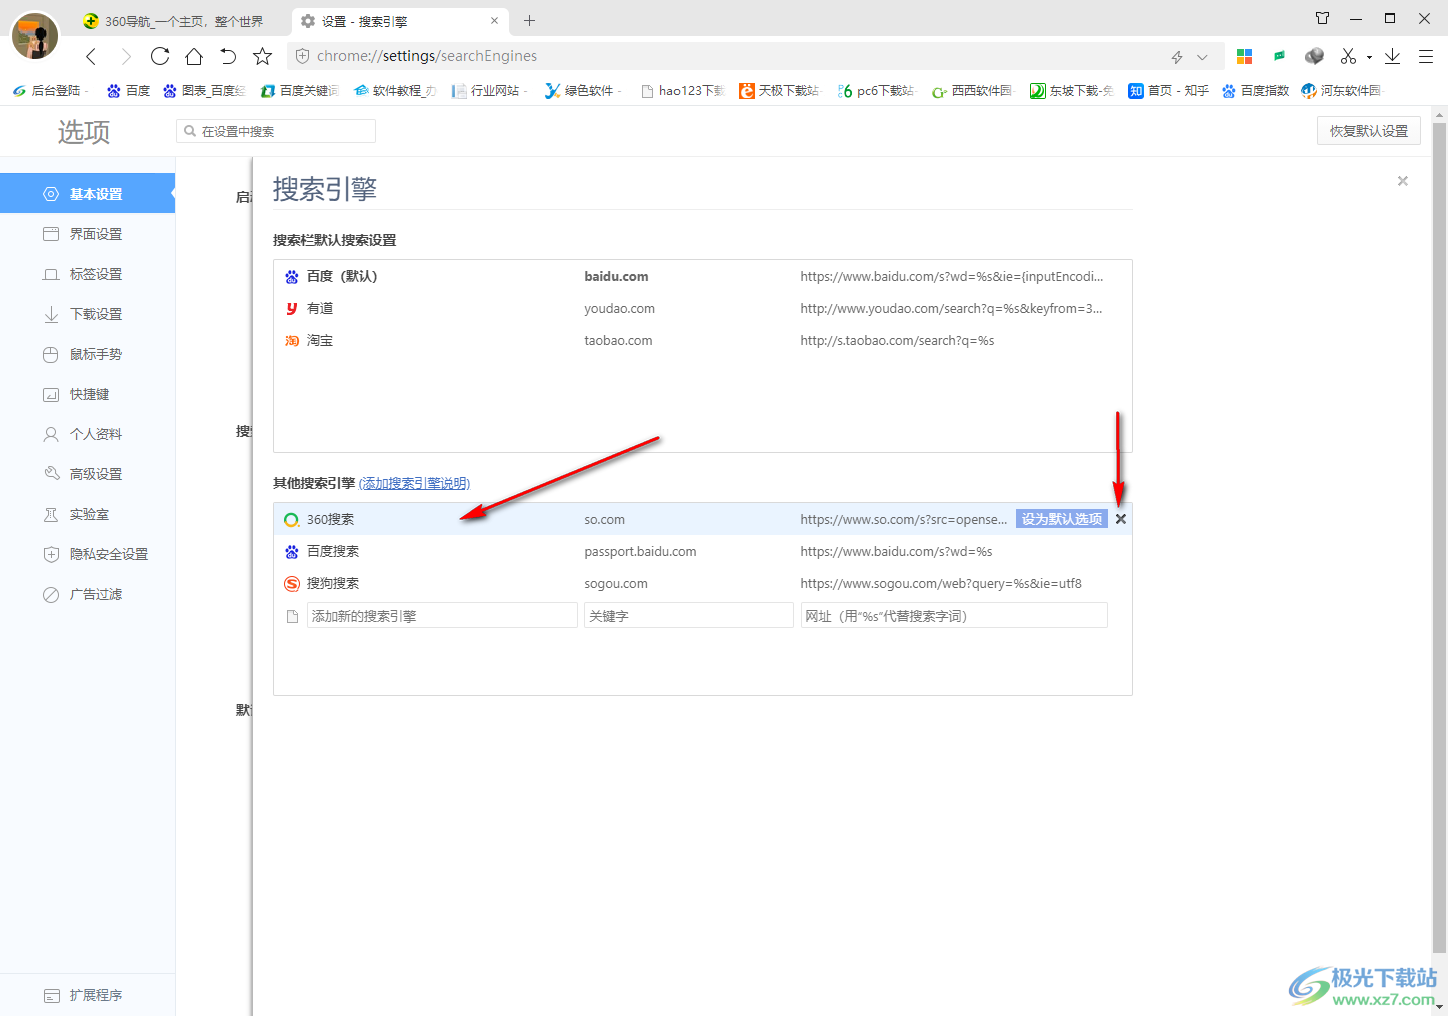Expand the screenshot tool dropdown arrow
Viewport: 1448px width, 1016px height.
coord(1369,57)
